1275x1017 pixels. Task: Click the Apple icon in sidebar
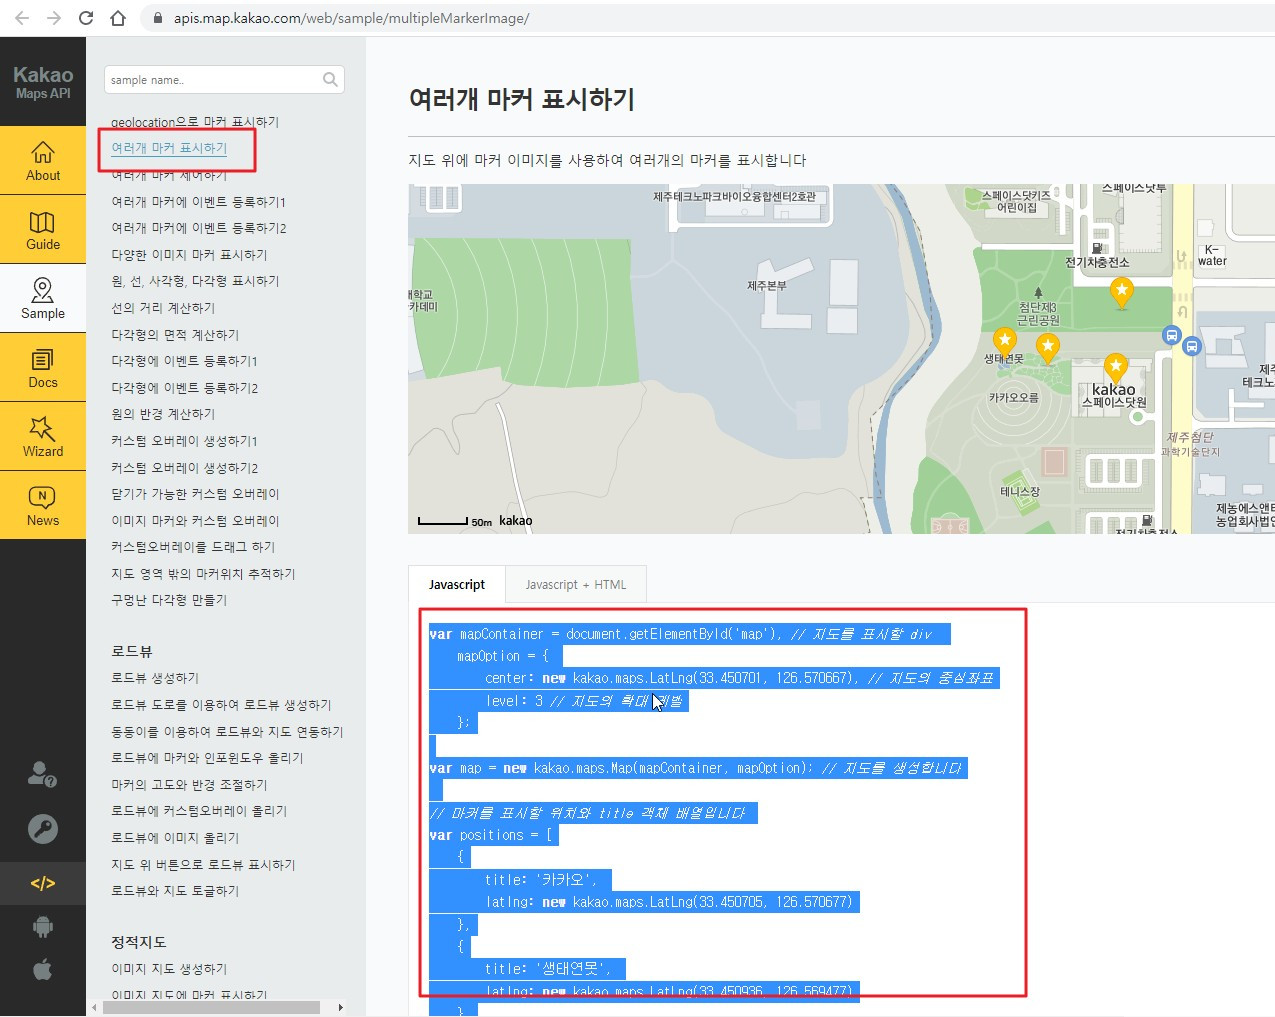[x=42, y=969]
